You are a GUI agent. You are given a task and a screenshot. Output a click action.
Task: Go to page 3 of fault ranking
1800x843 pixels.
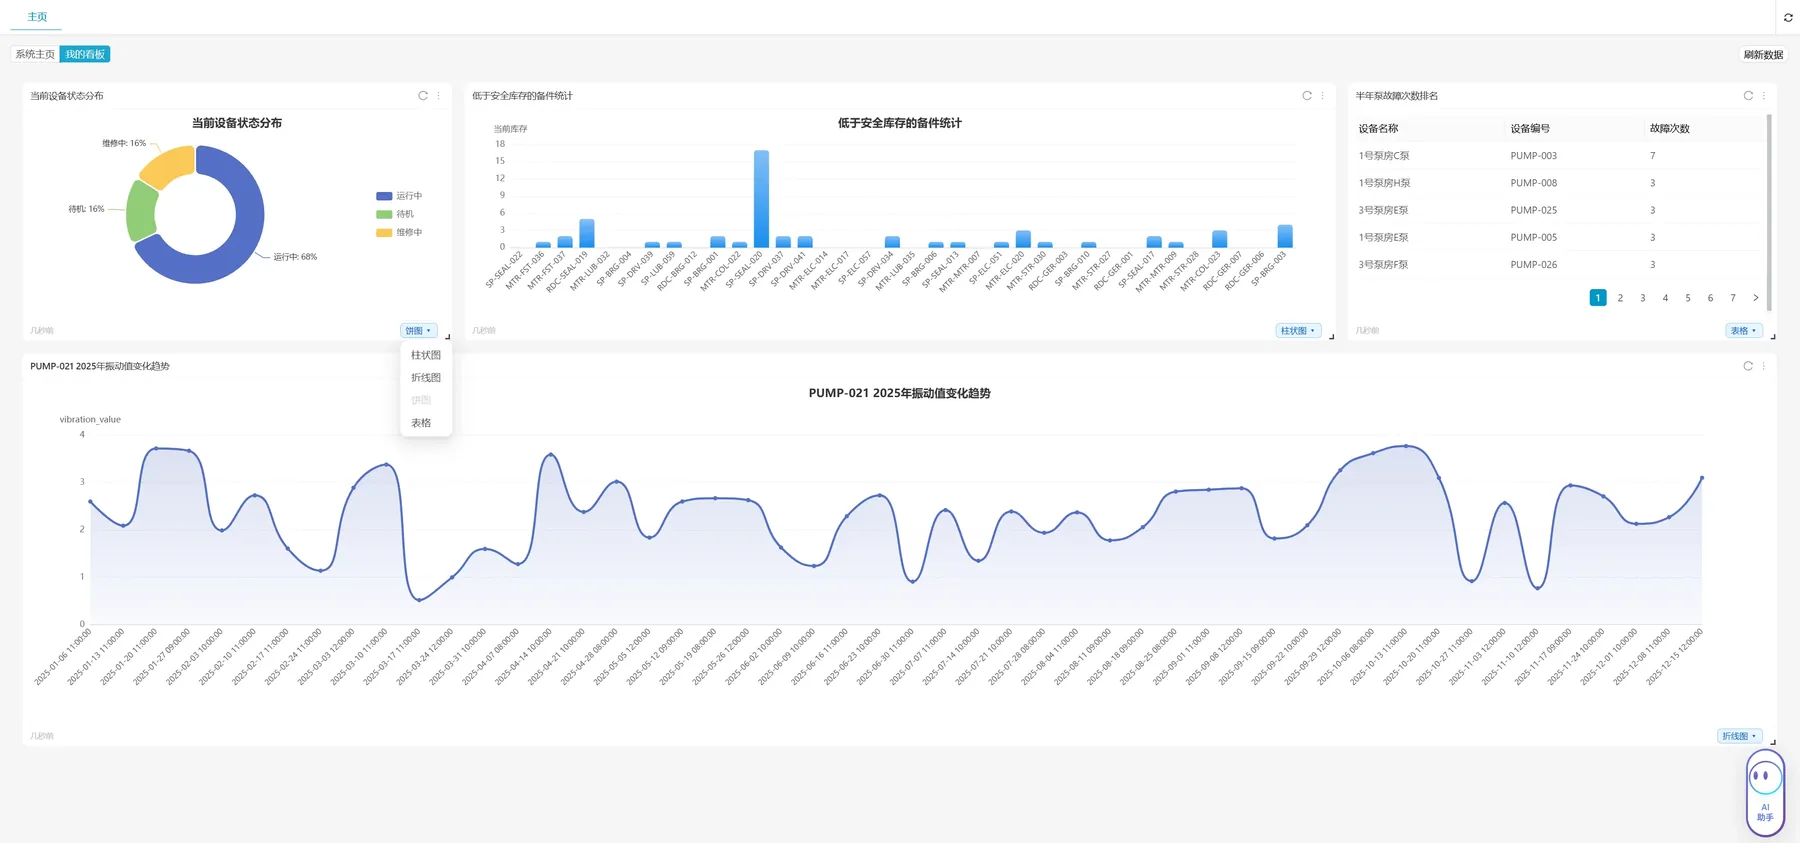[1643, 298]
